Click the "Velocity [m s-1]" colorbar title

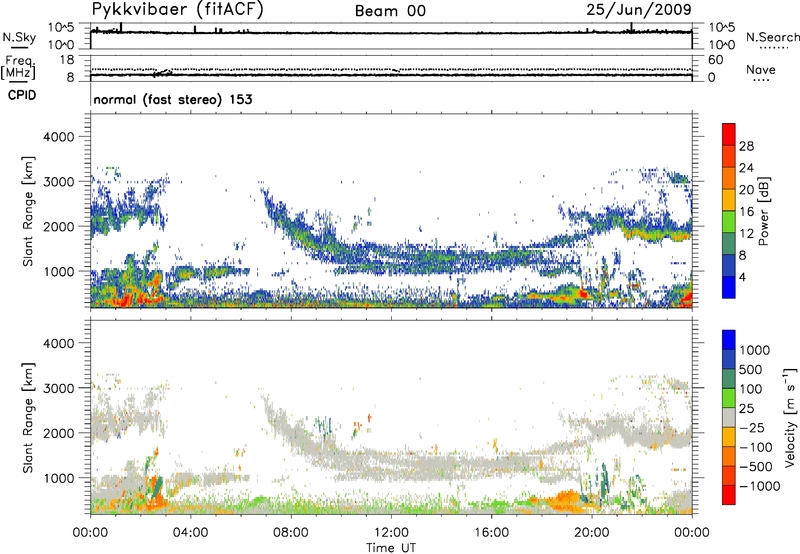(790, 417)
